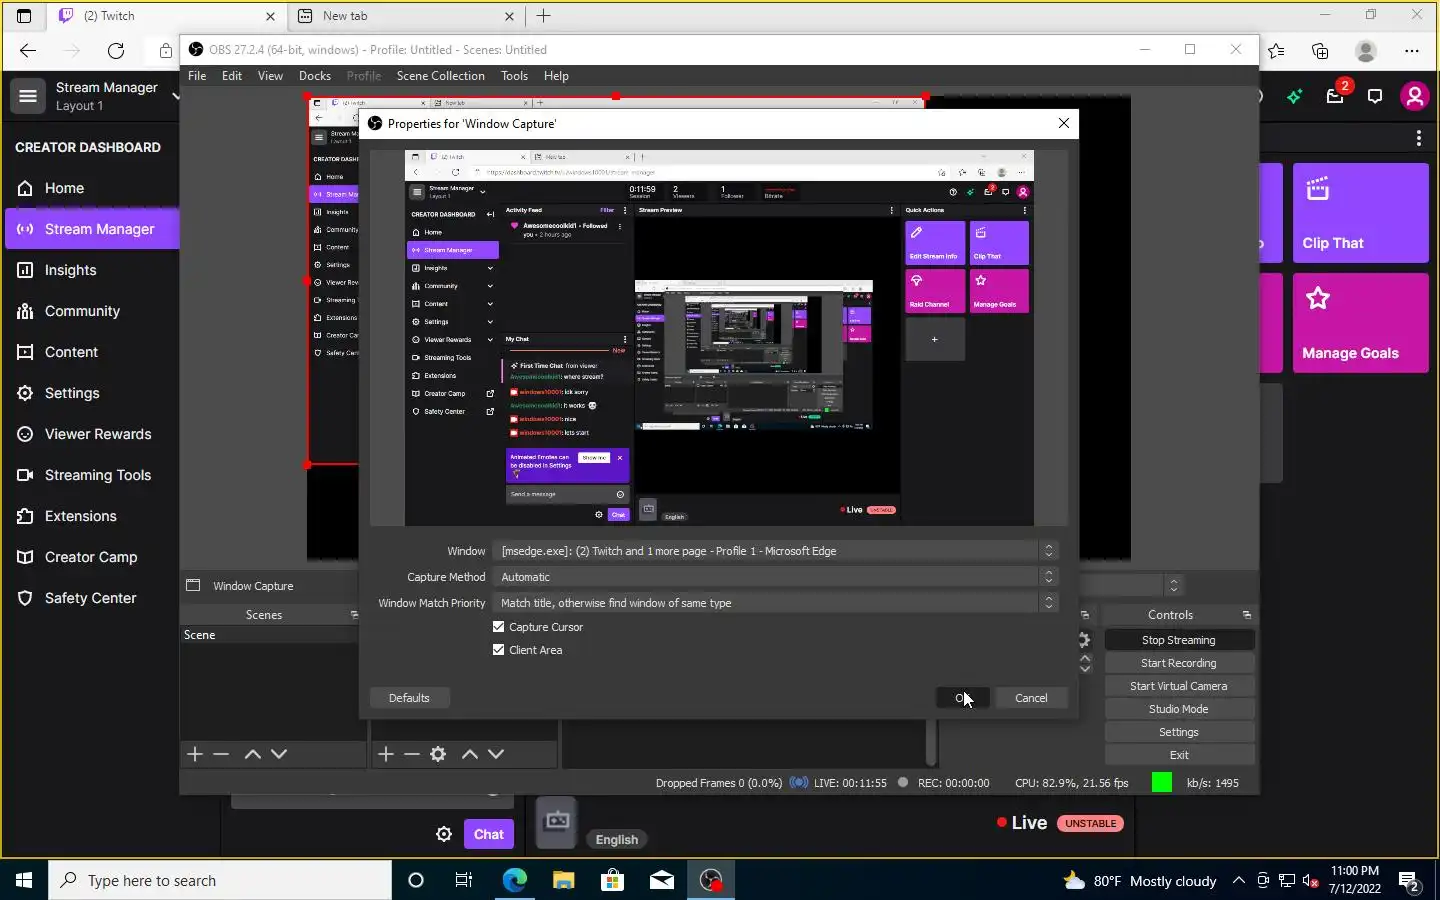Select the Scene item in Scenes list
The height and width of the screenshot is (900, 1440).
[269, 635]
